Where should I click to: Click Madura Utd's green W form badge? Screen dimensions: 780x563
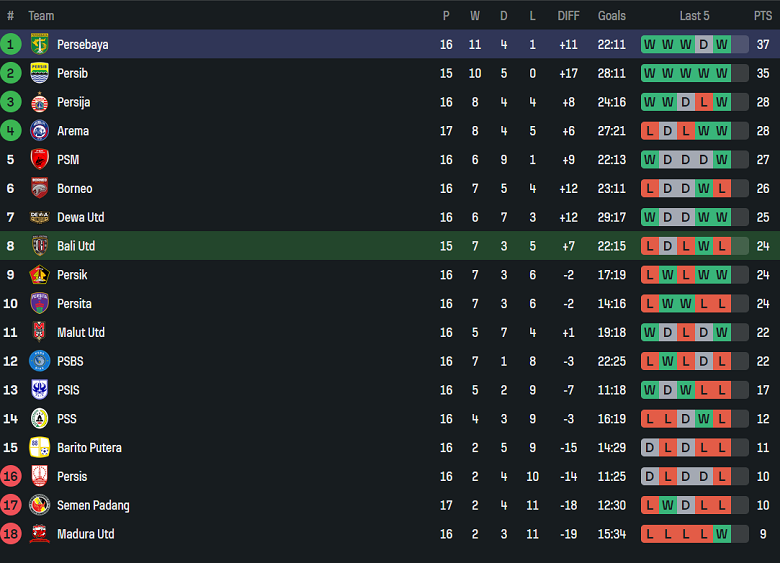tap(722, 534)
